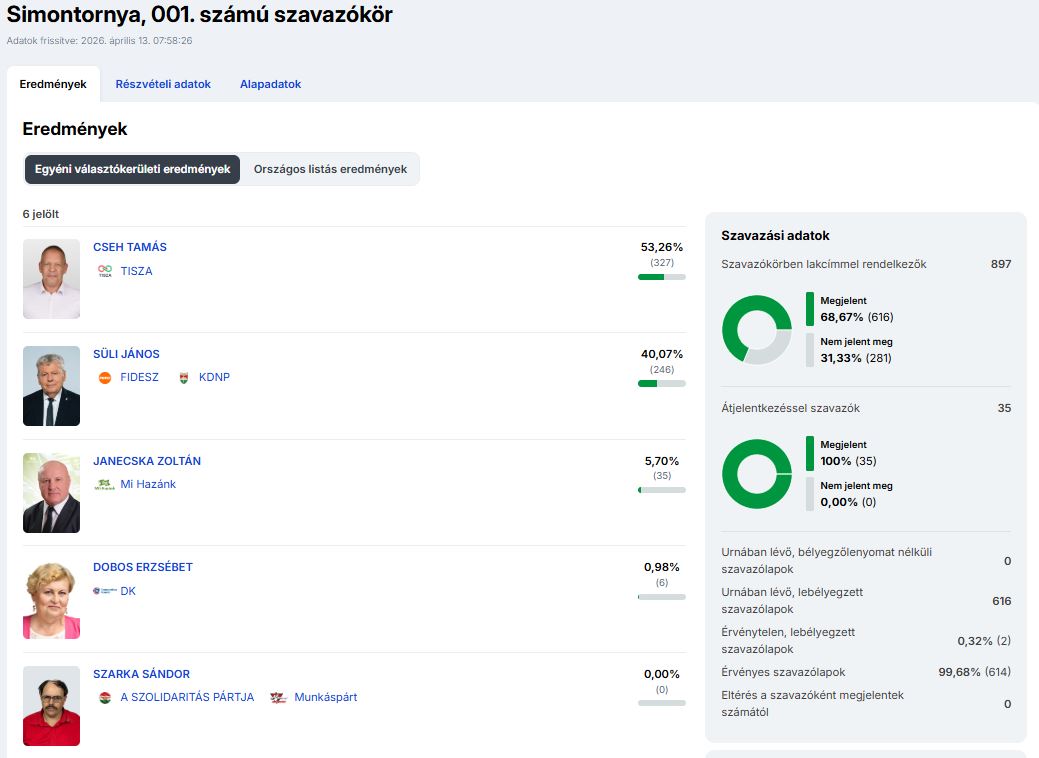The height and width of the screenshot is (758, 1039).
Task: Click the orange FIDESZ party logo
Action: [x=105, y=378]
